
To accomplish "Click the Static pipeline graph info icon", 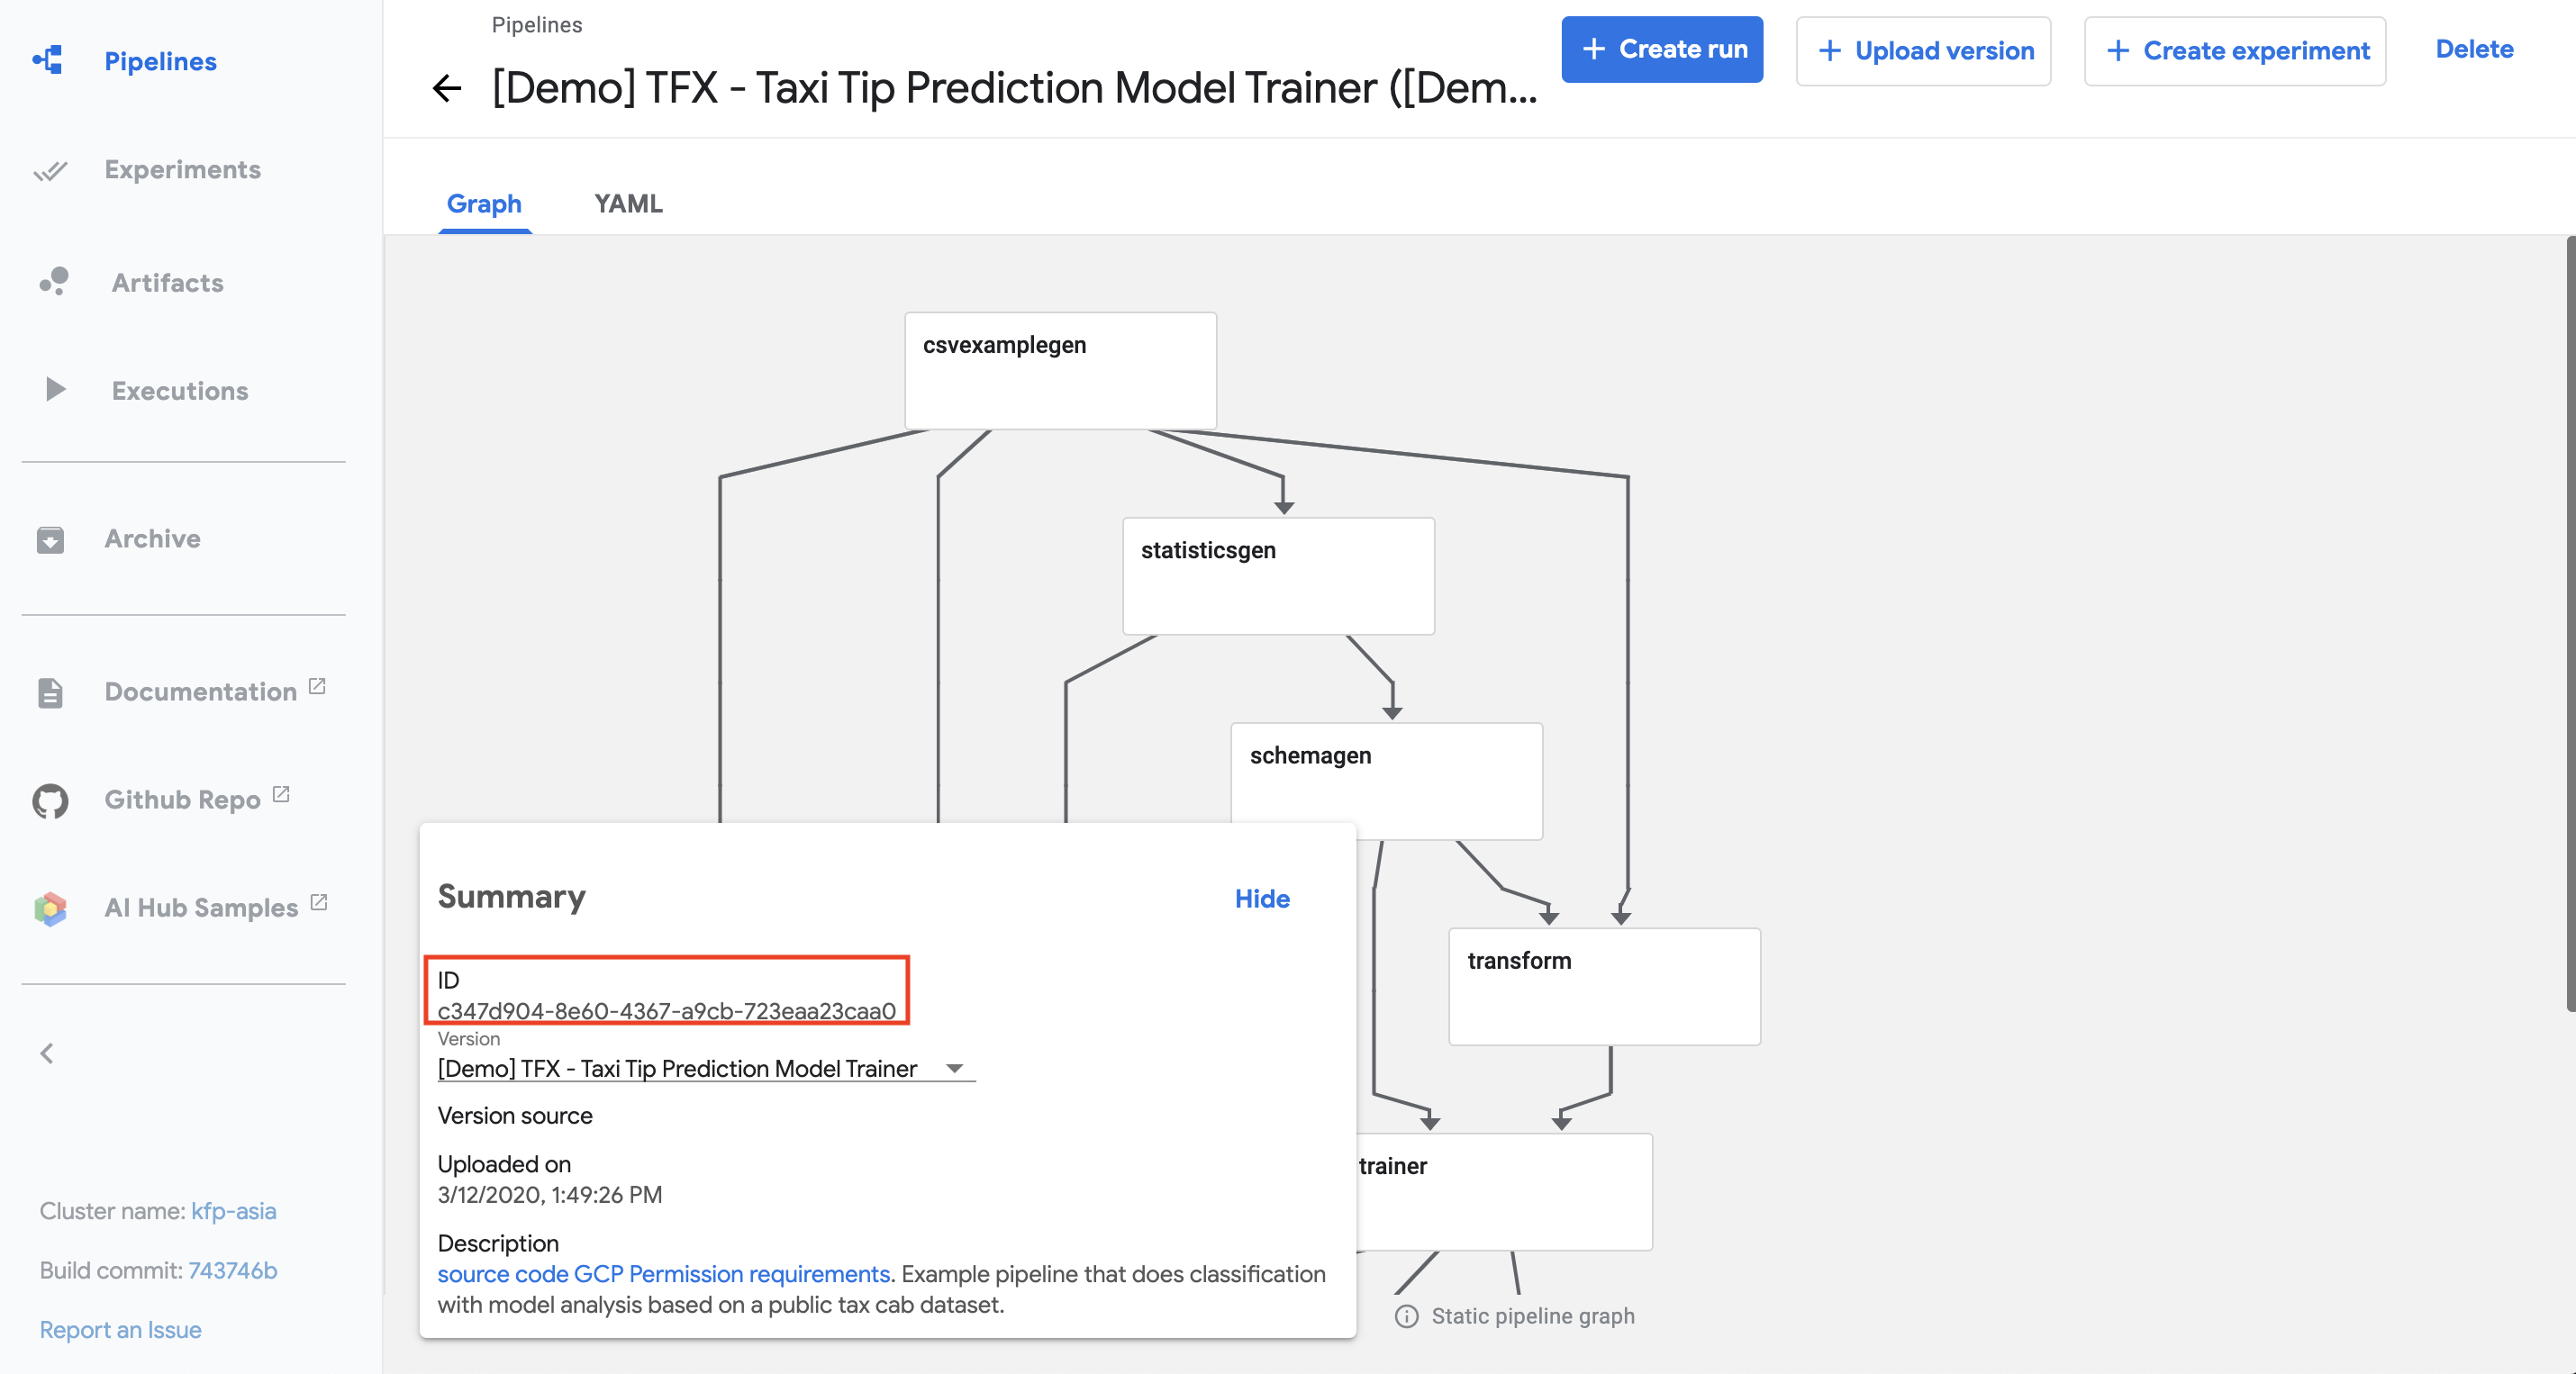I will click(1406, 1316).
